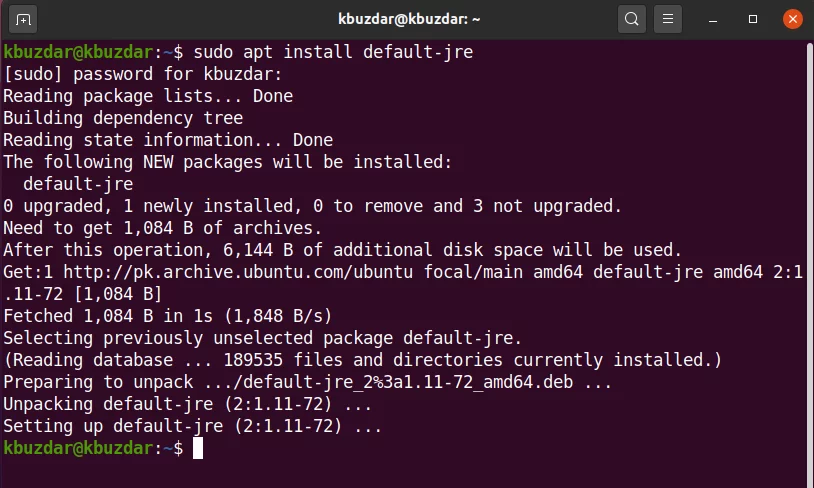Close the terminal window
This screenshot has height=488, width=814.
point(792,19)
